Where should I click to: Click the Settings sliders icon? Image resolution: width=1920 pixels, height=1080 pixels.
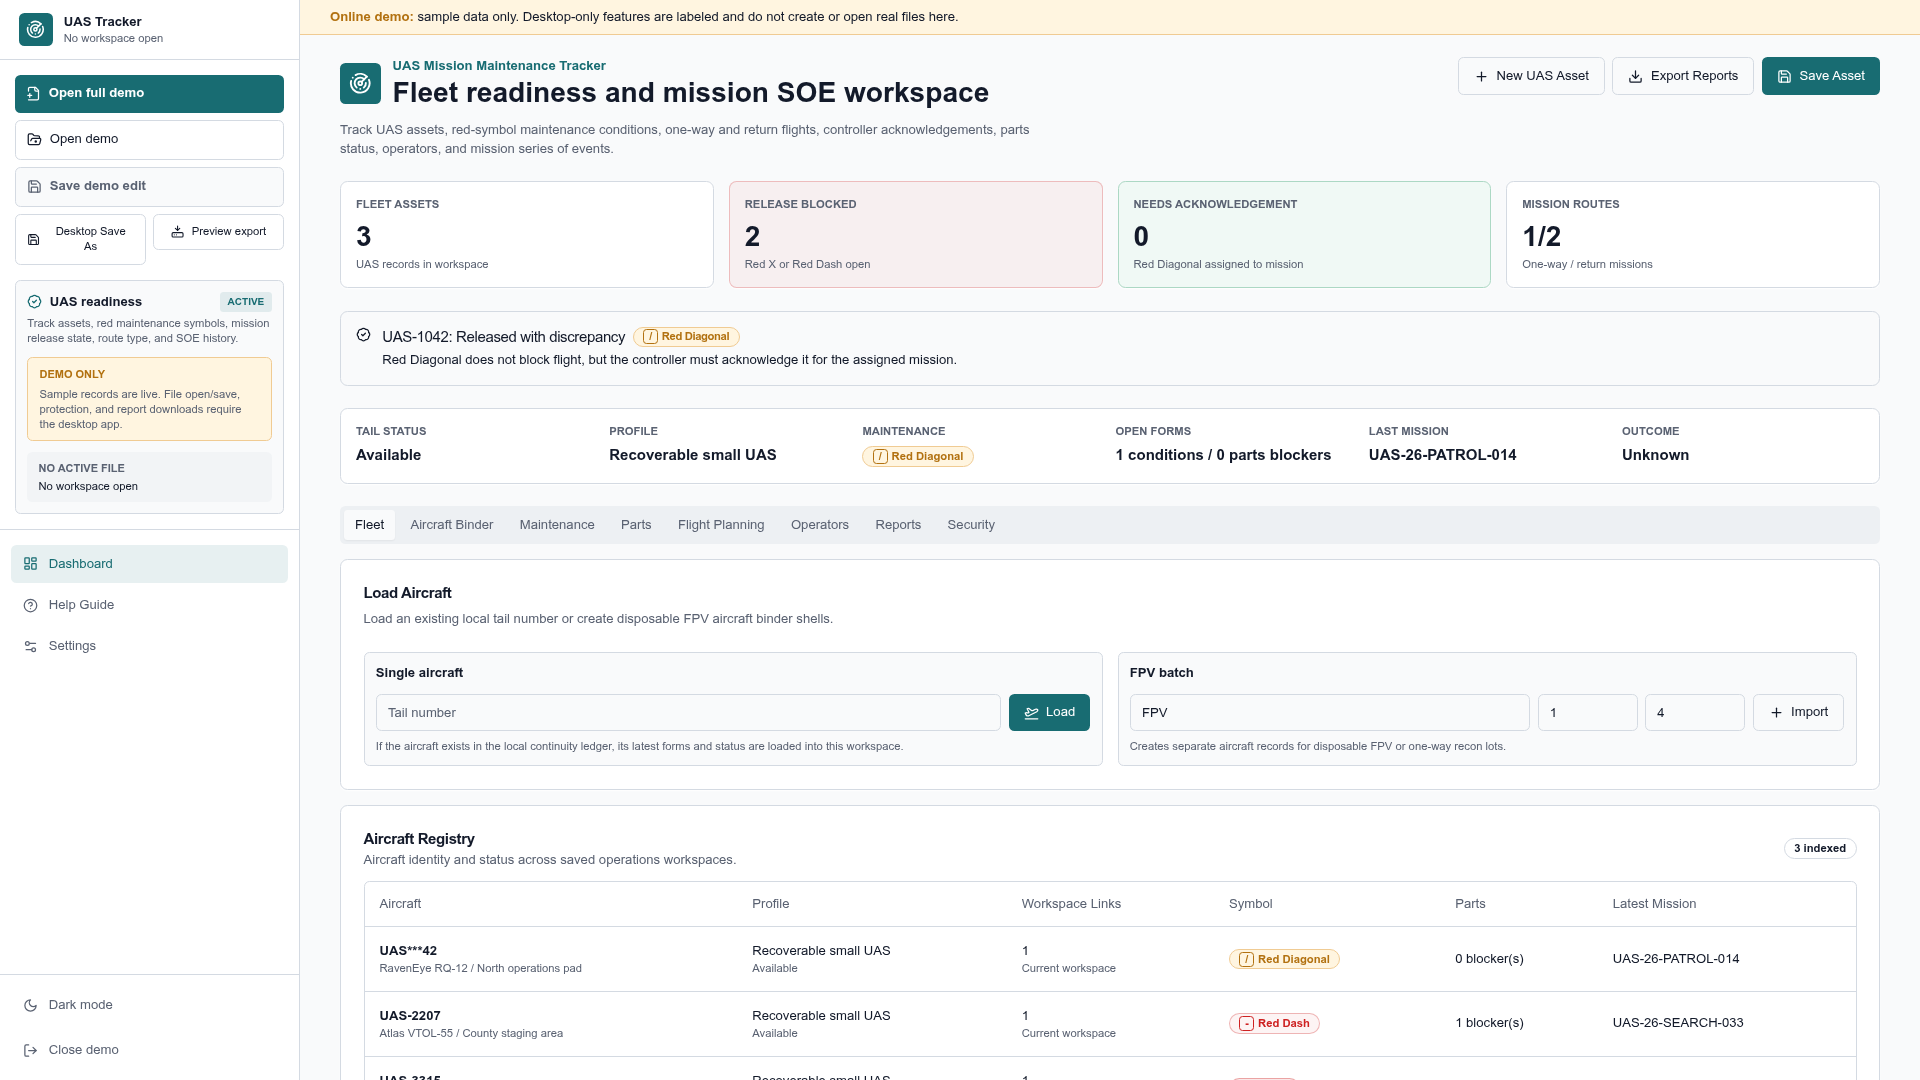click(x=31, y=646)
